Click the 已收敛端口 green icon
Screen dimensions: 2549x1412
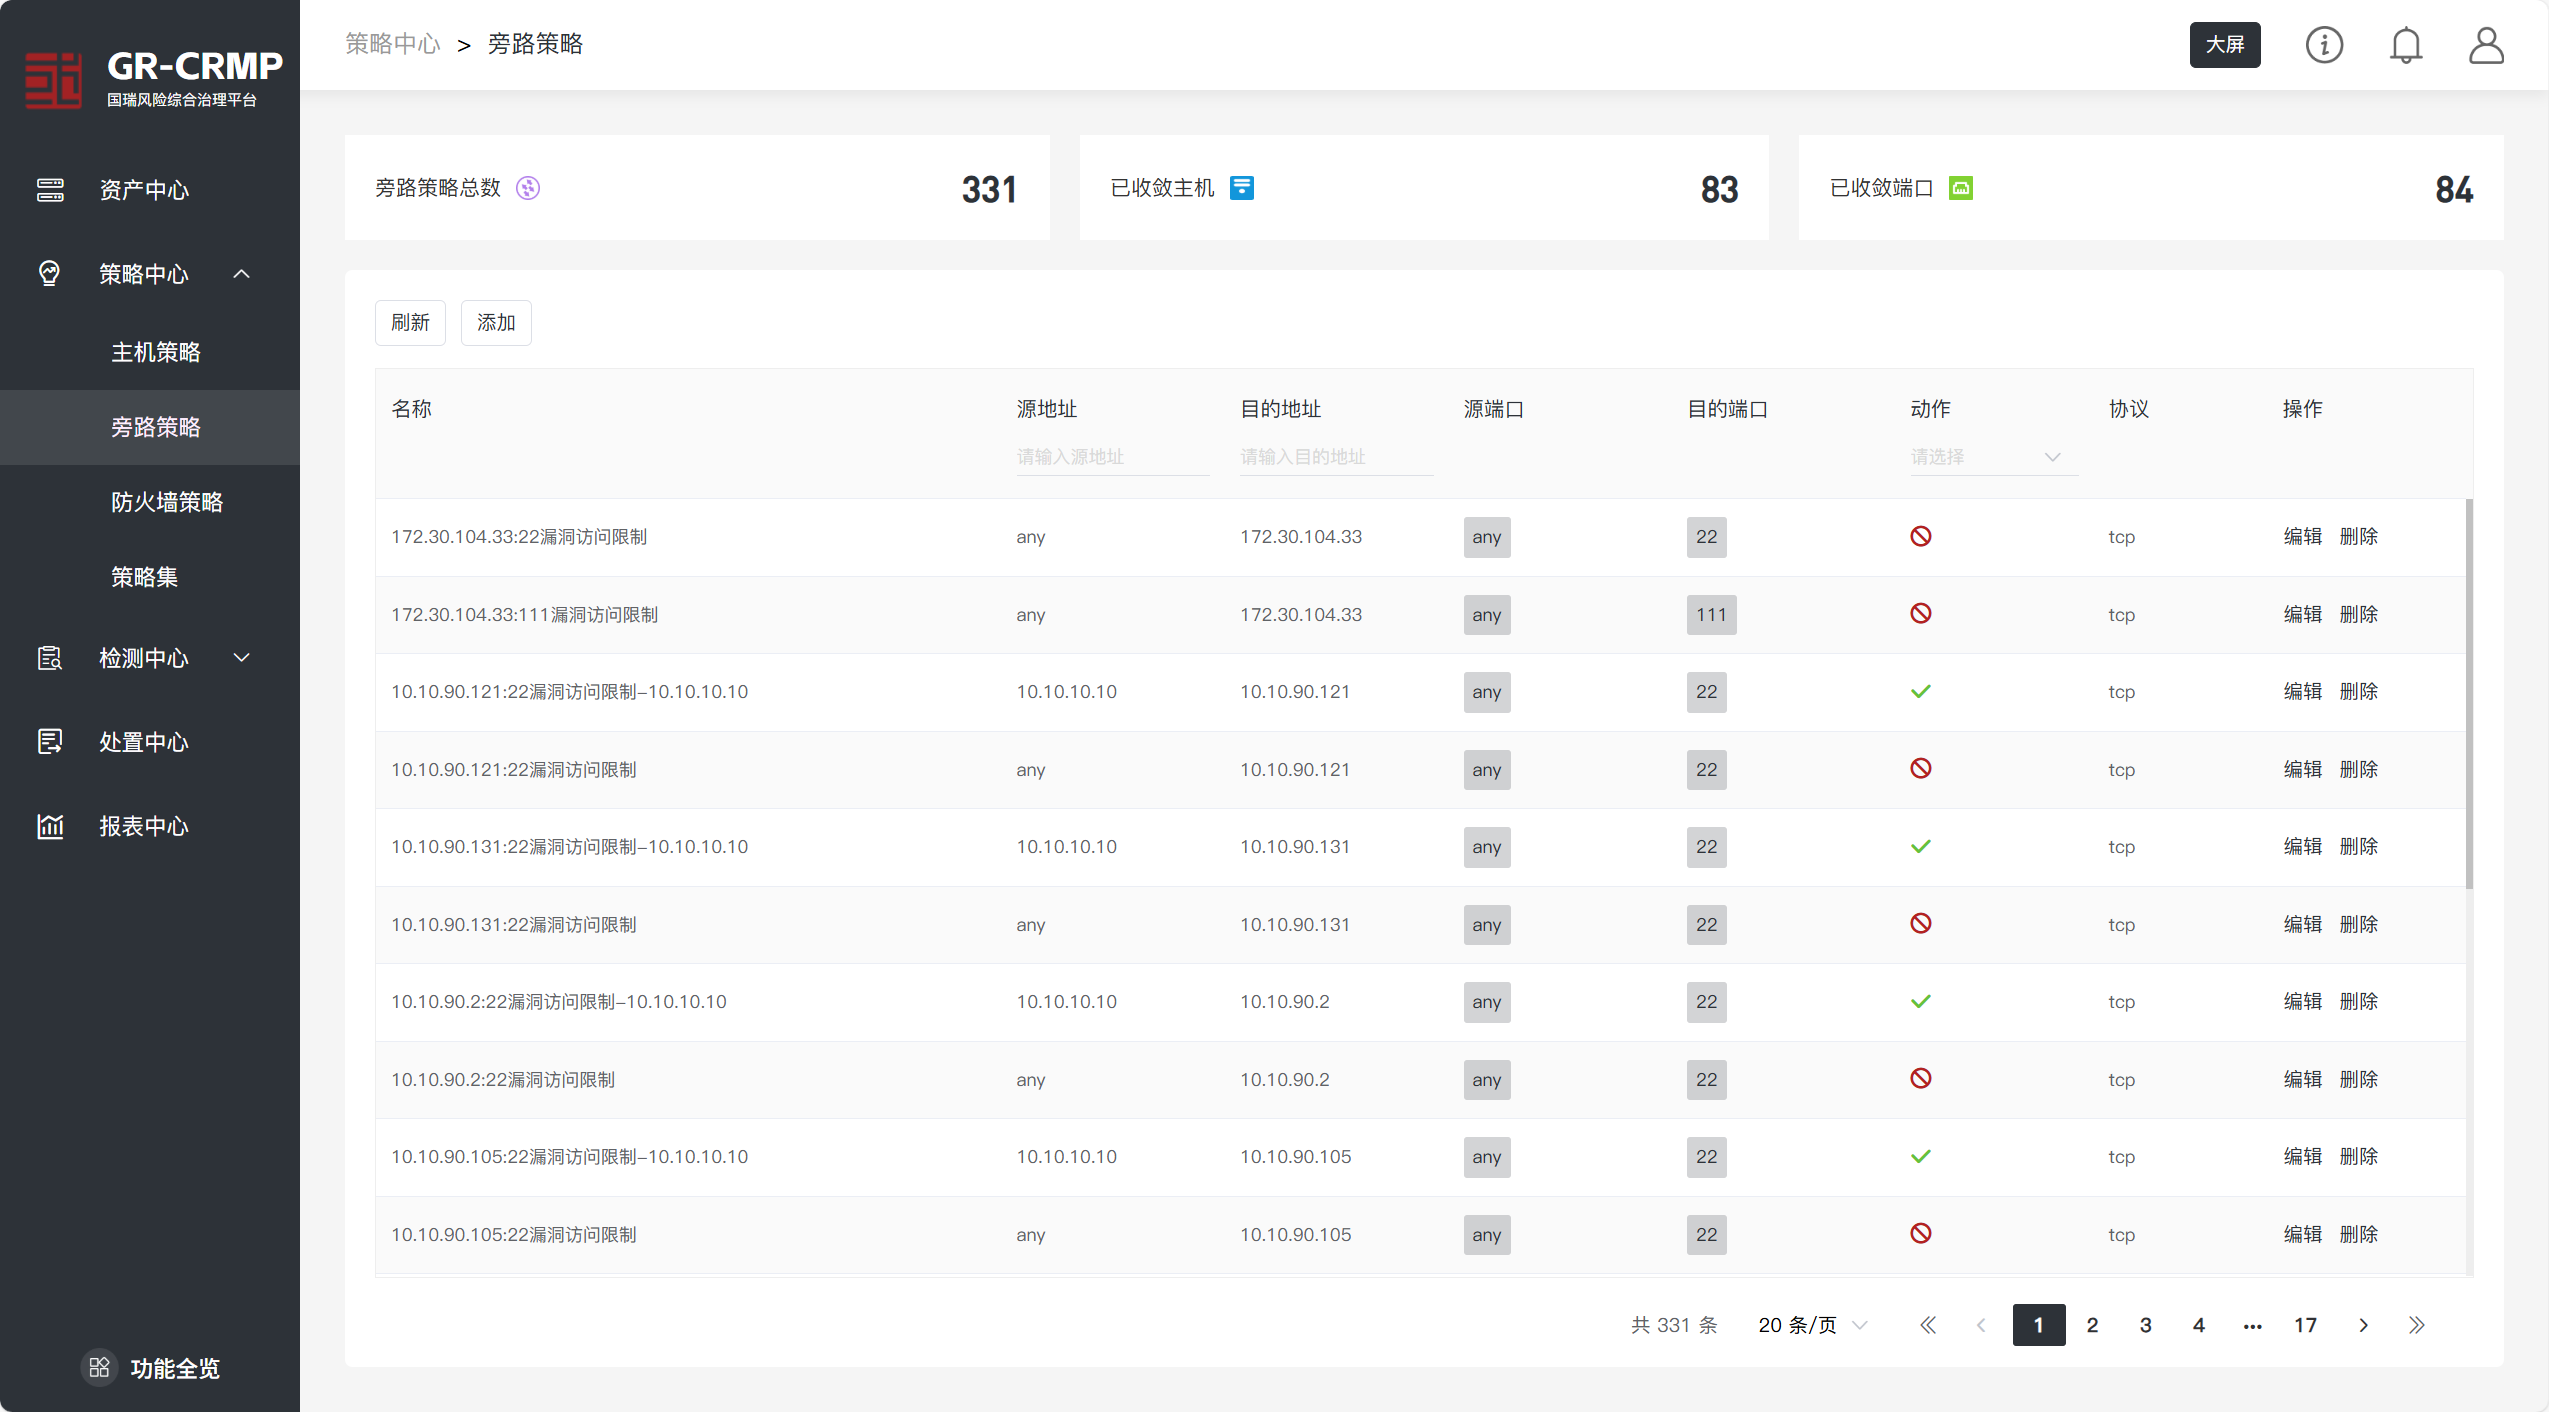[1960, 188]
